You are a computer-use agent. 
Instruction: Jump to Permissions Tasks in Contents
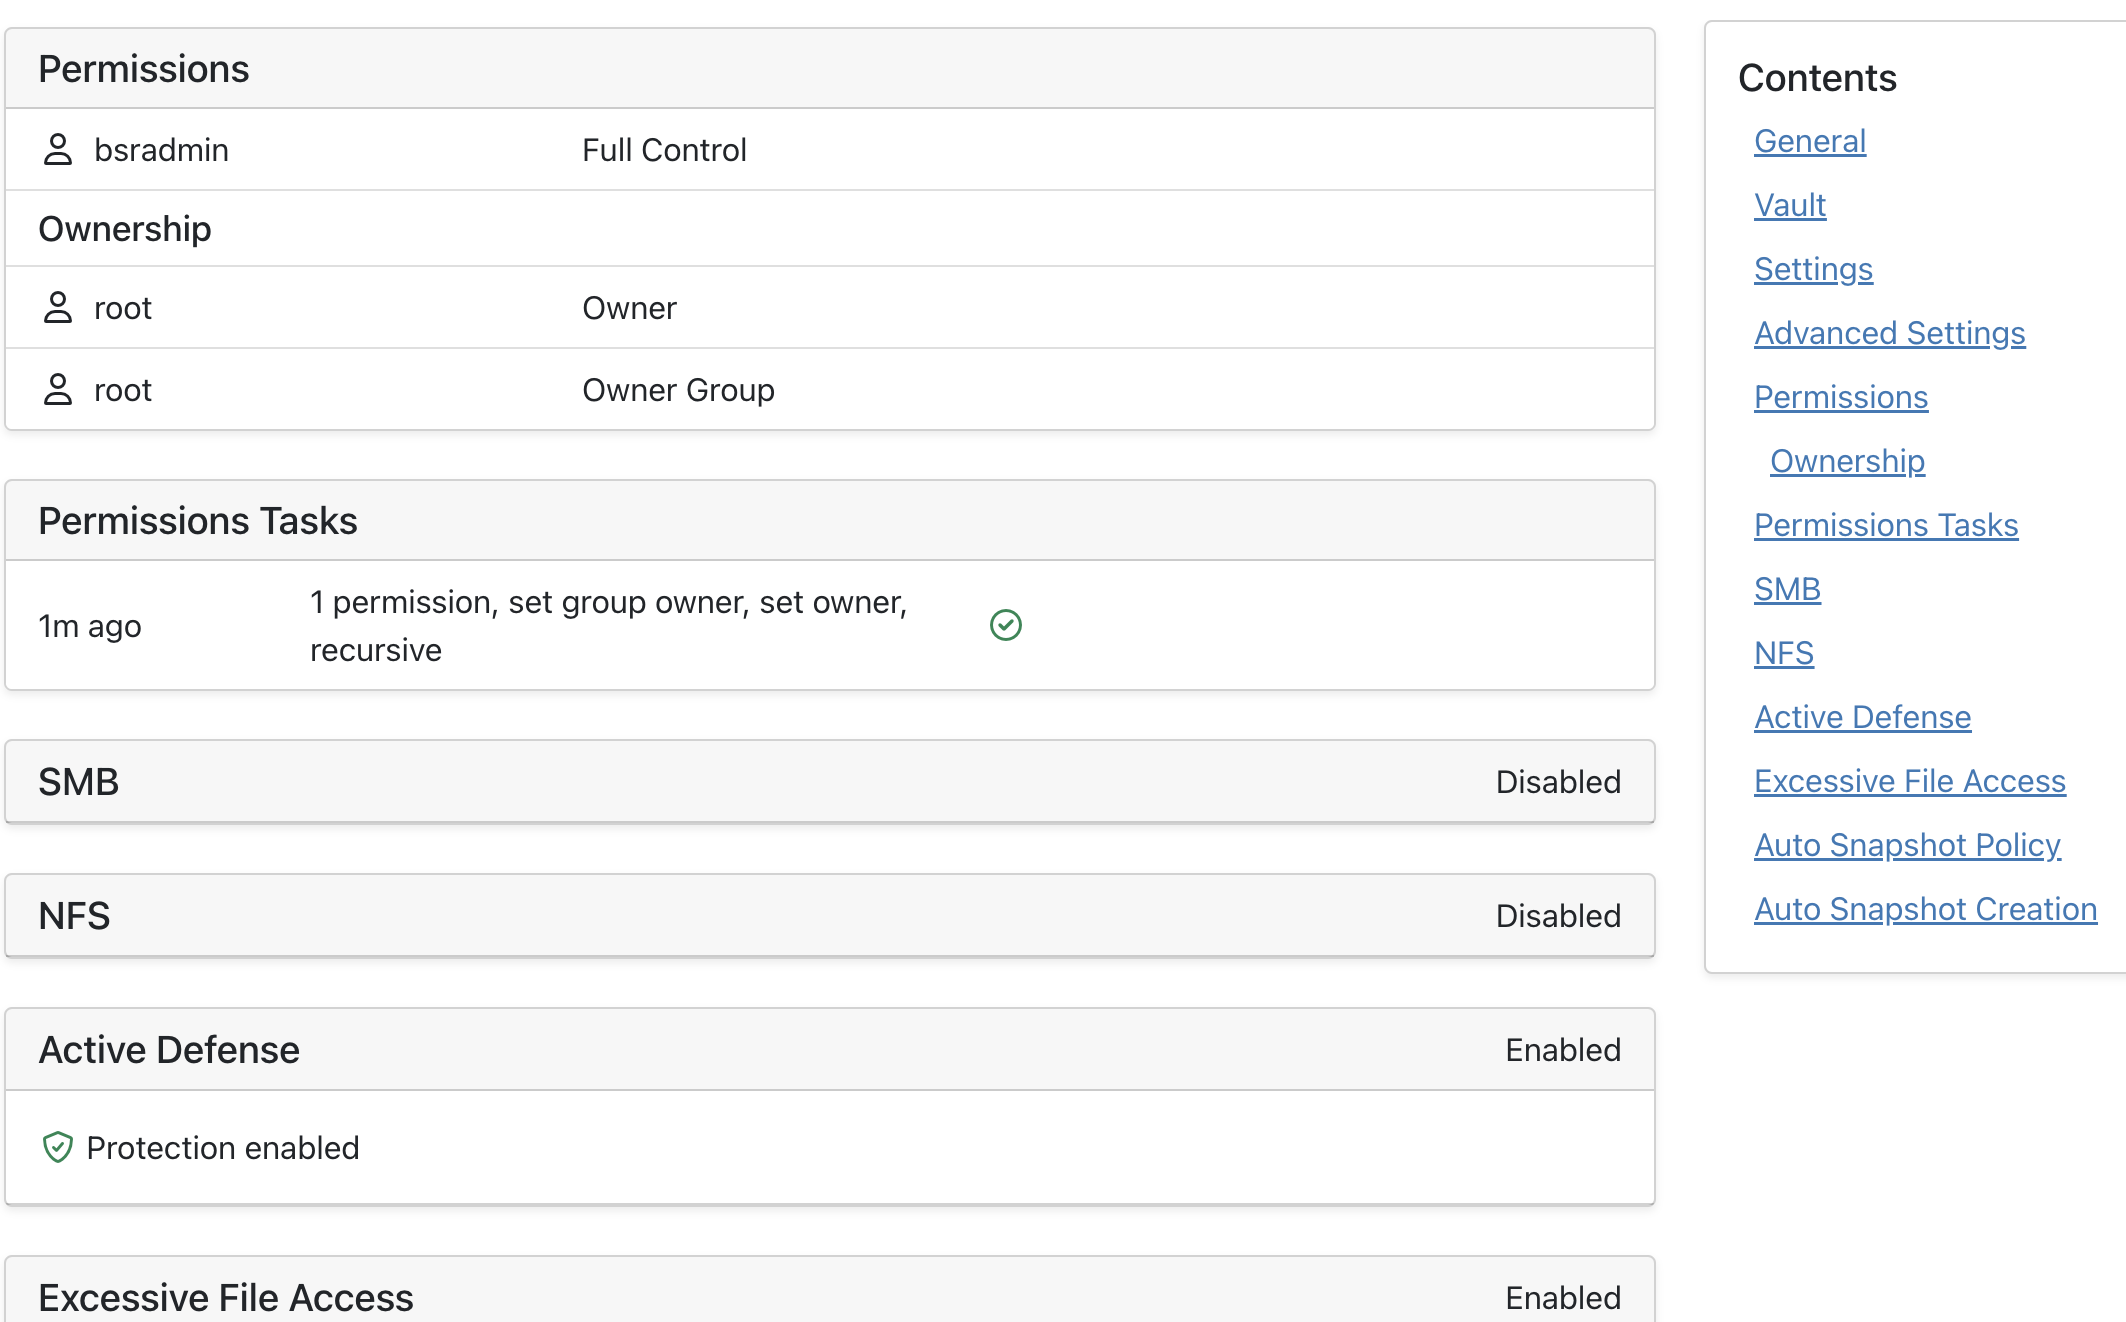pos(1885,525)
